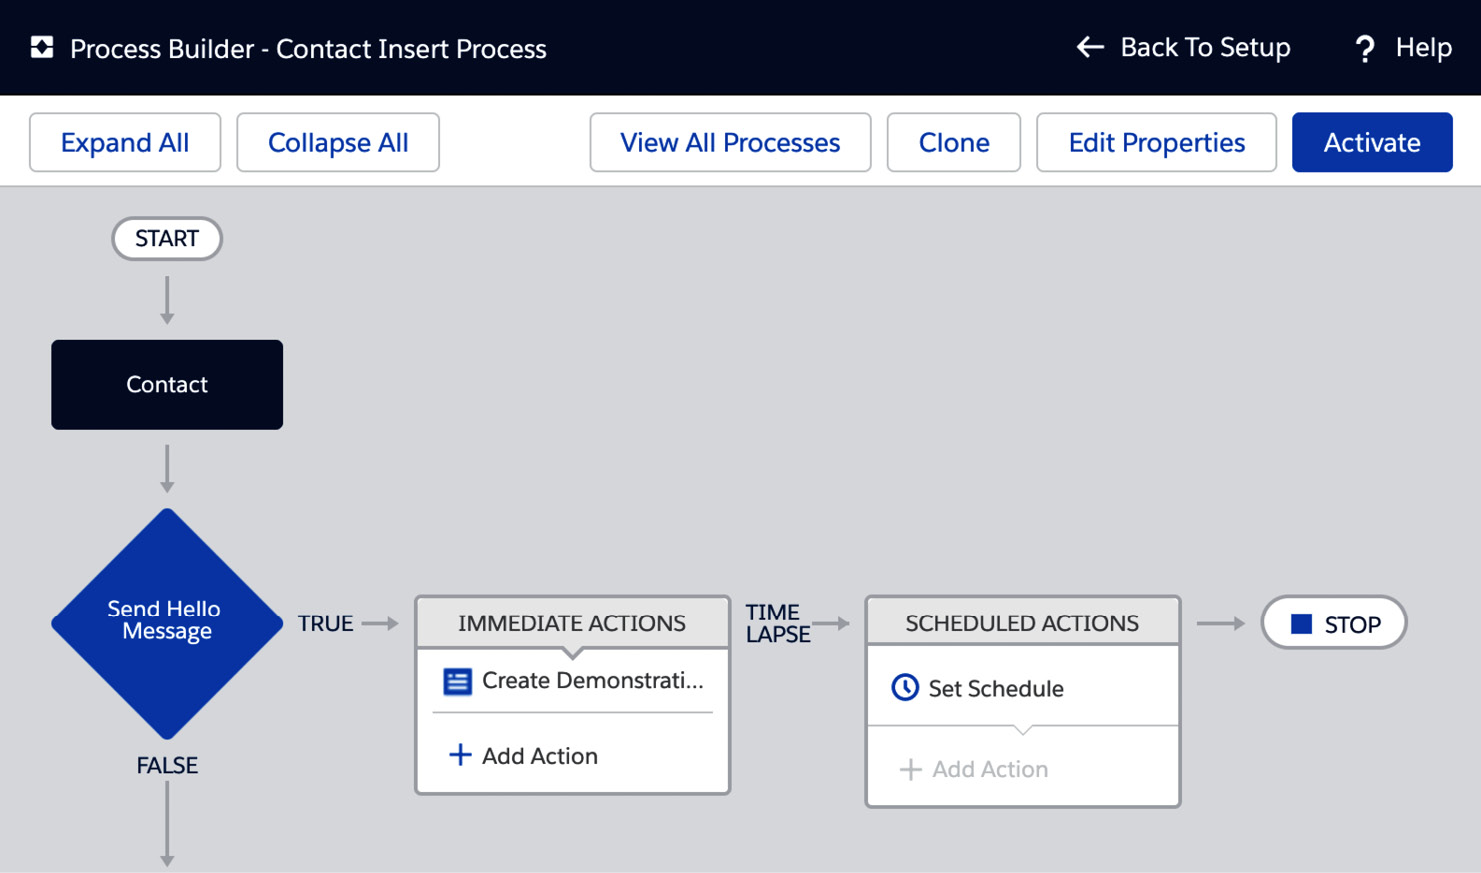Image resolution: width=1481 pixels, height=873 pixels.
Task: Click the Process Builder - Contact Insert Process title
Action: coord(308,48)
